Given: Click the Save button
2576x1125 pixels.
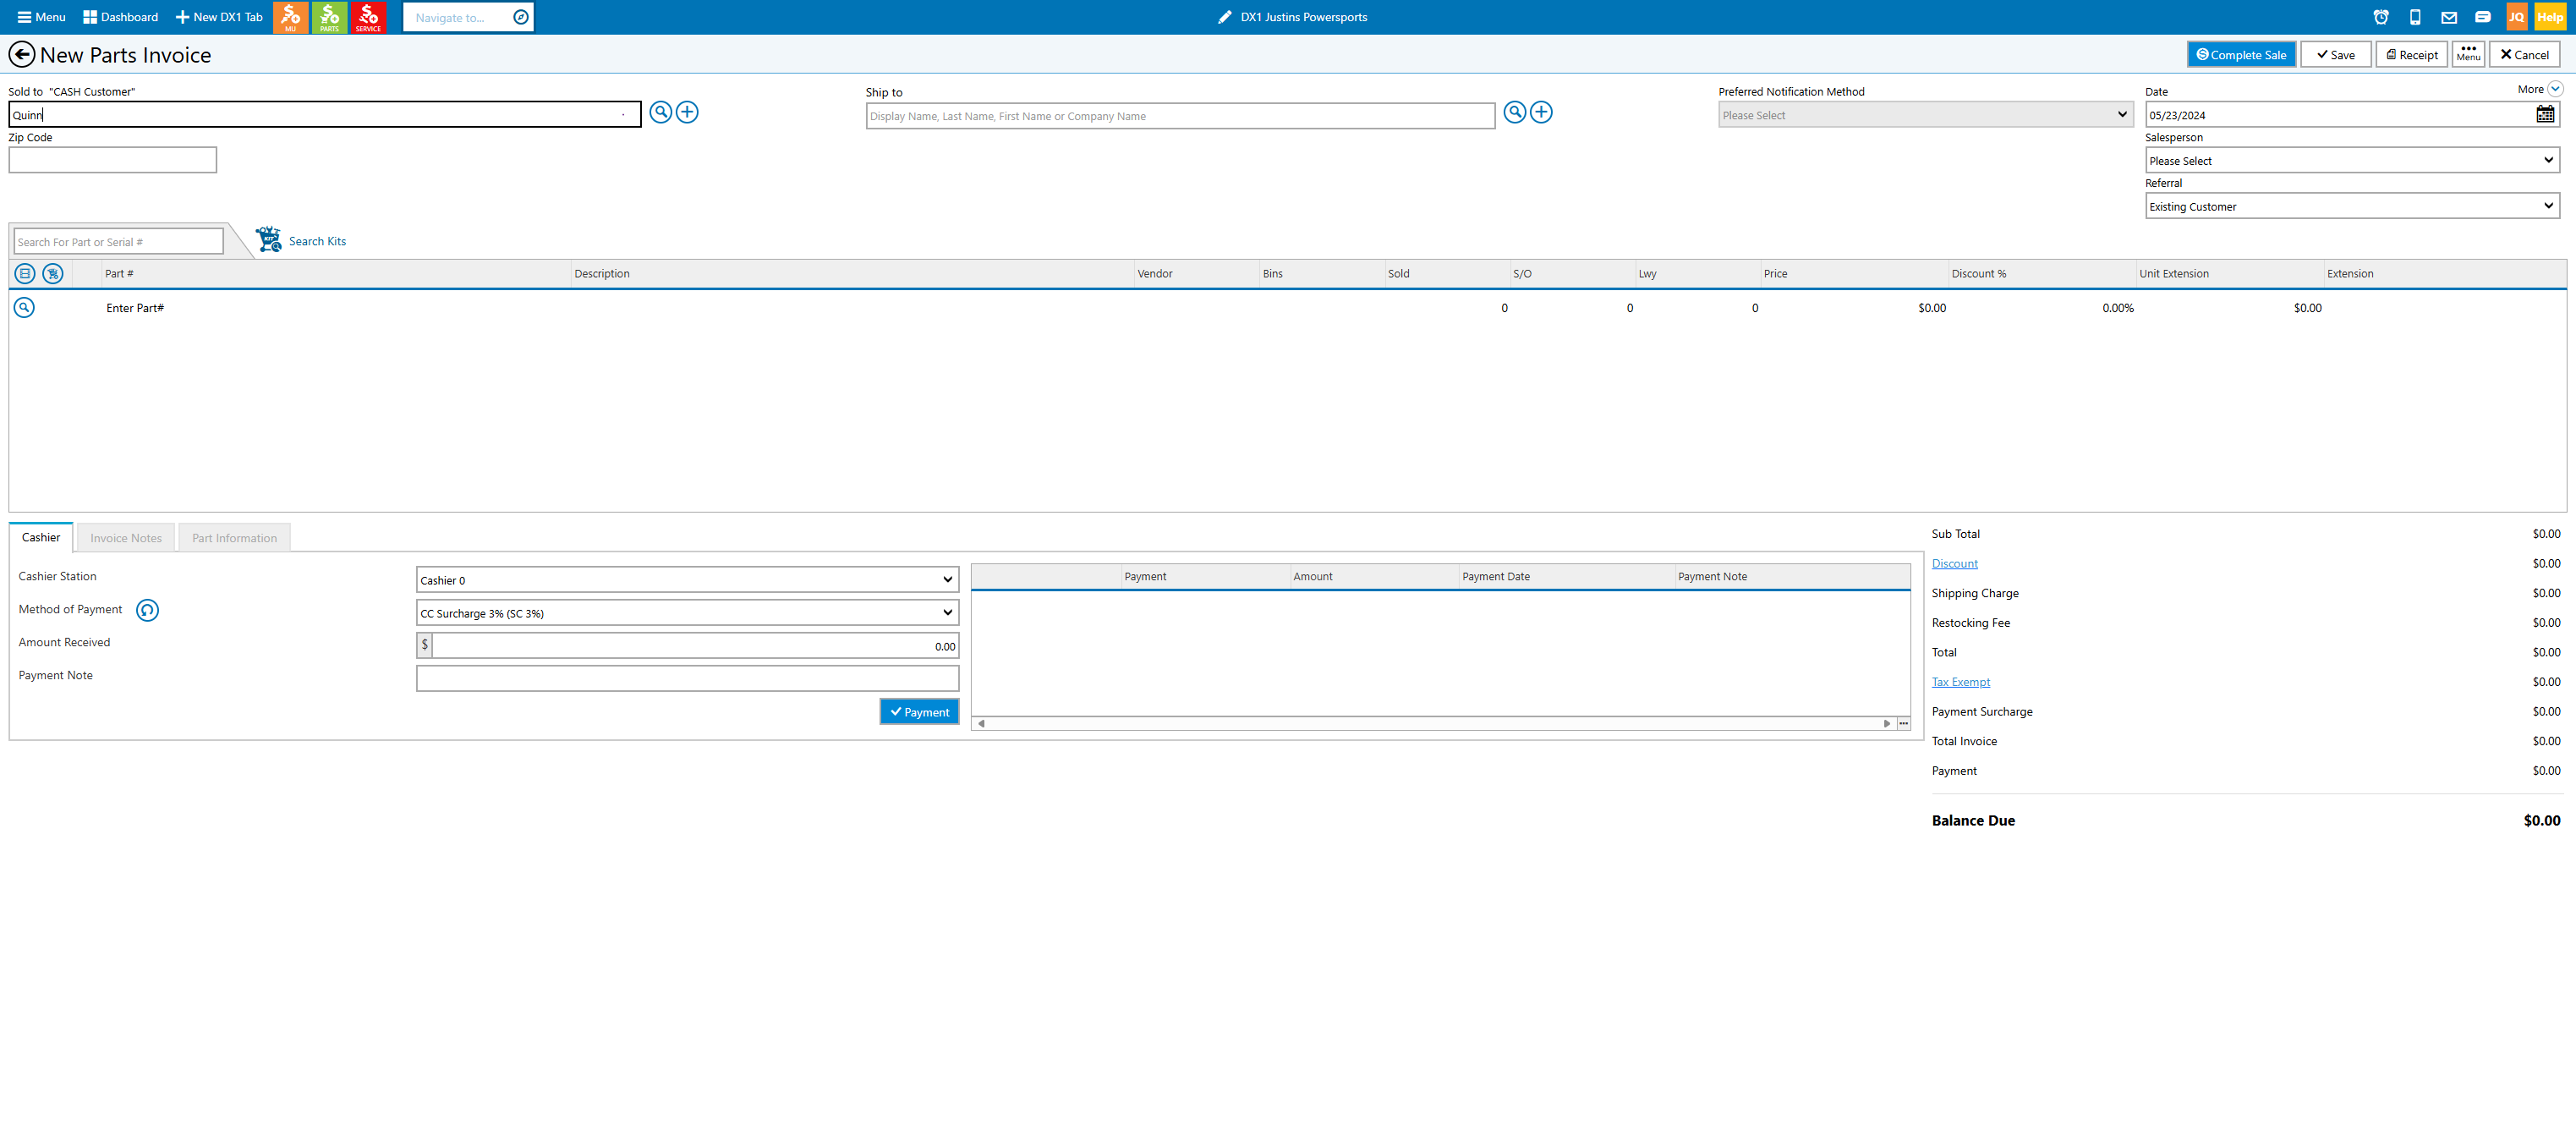Looking at the screenshot, I should (x=2335, y=55).
